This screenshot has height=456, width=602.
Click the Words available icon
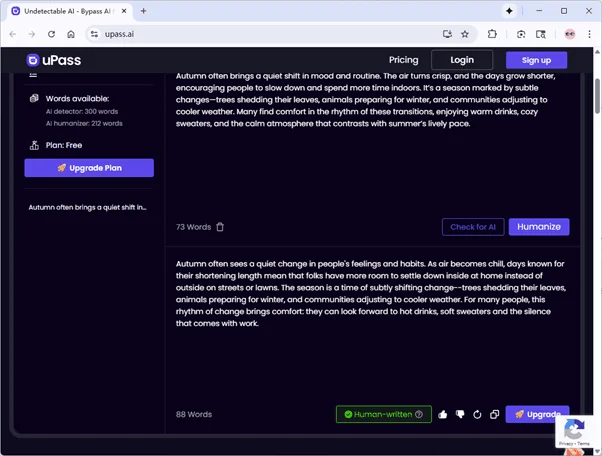click(x=34, y=98)
